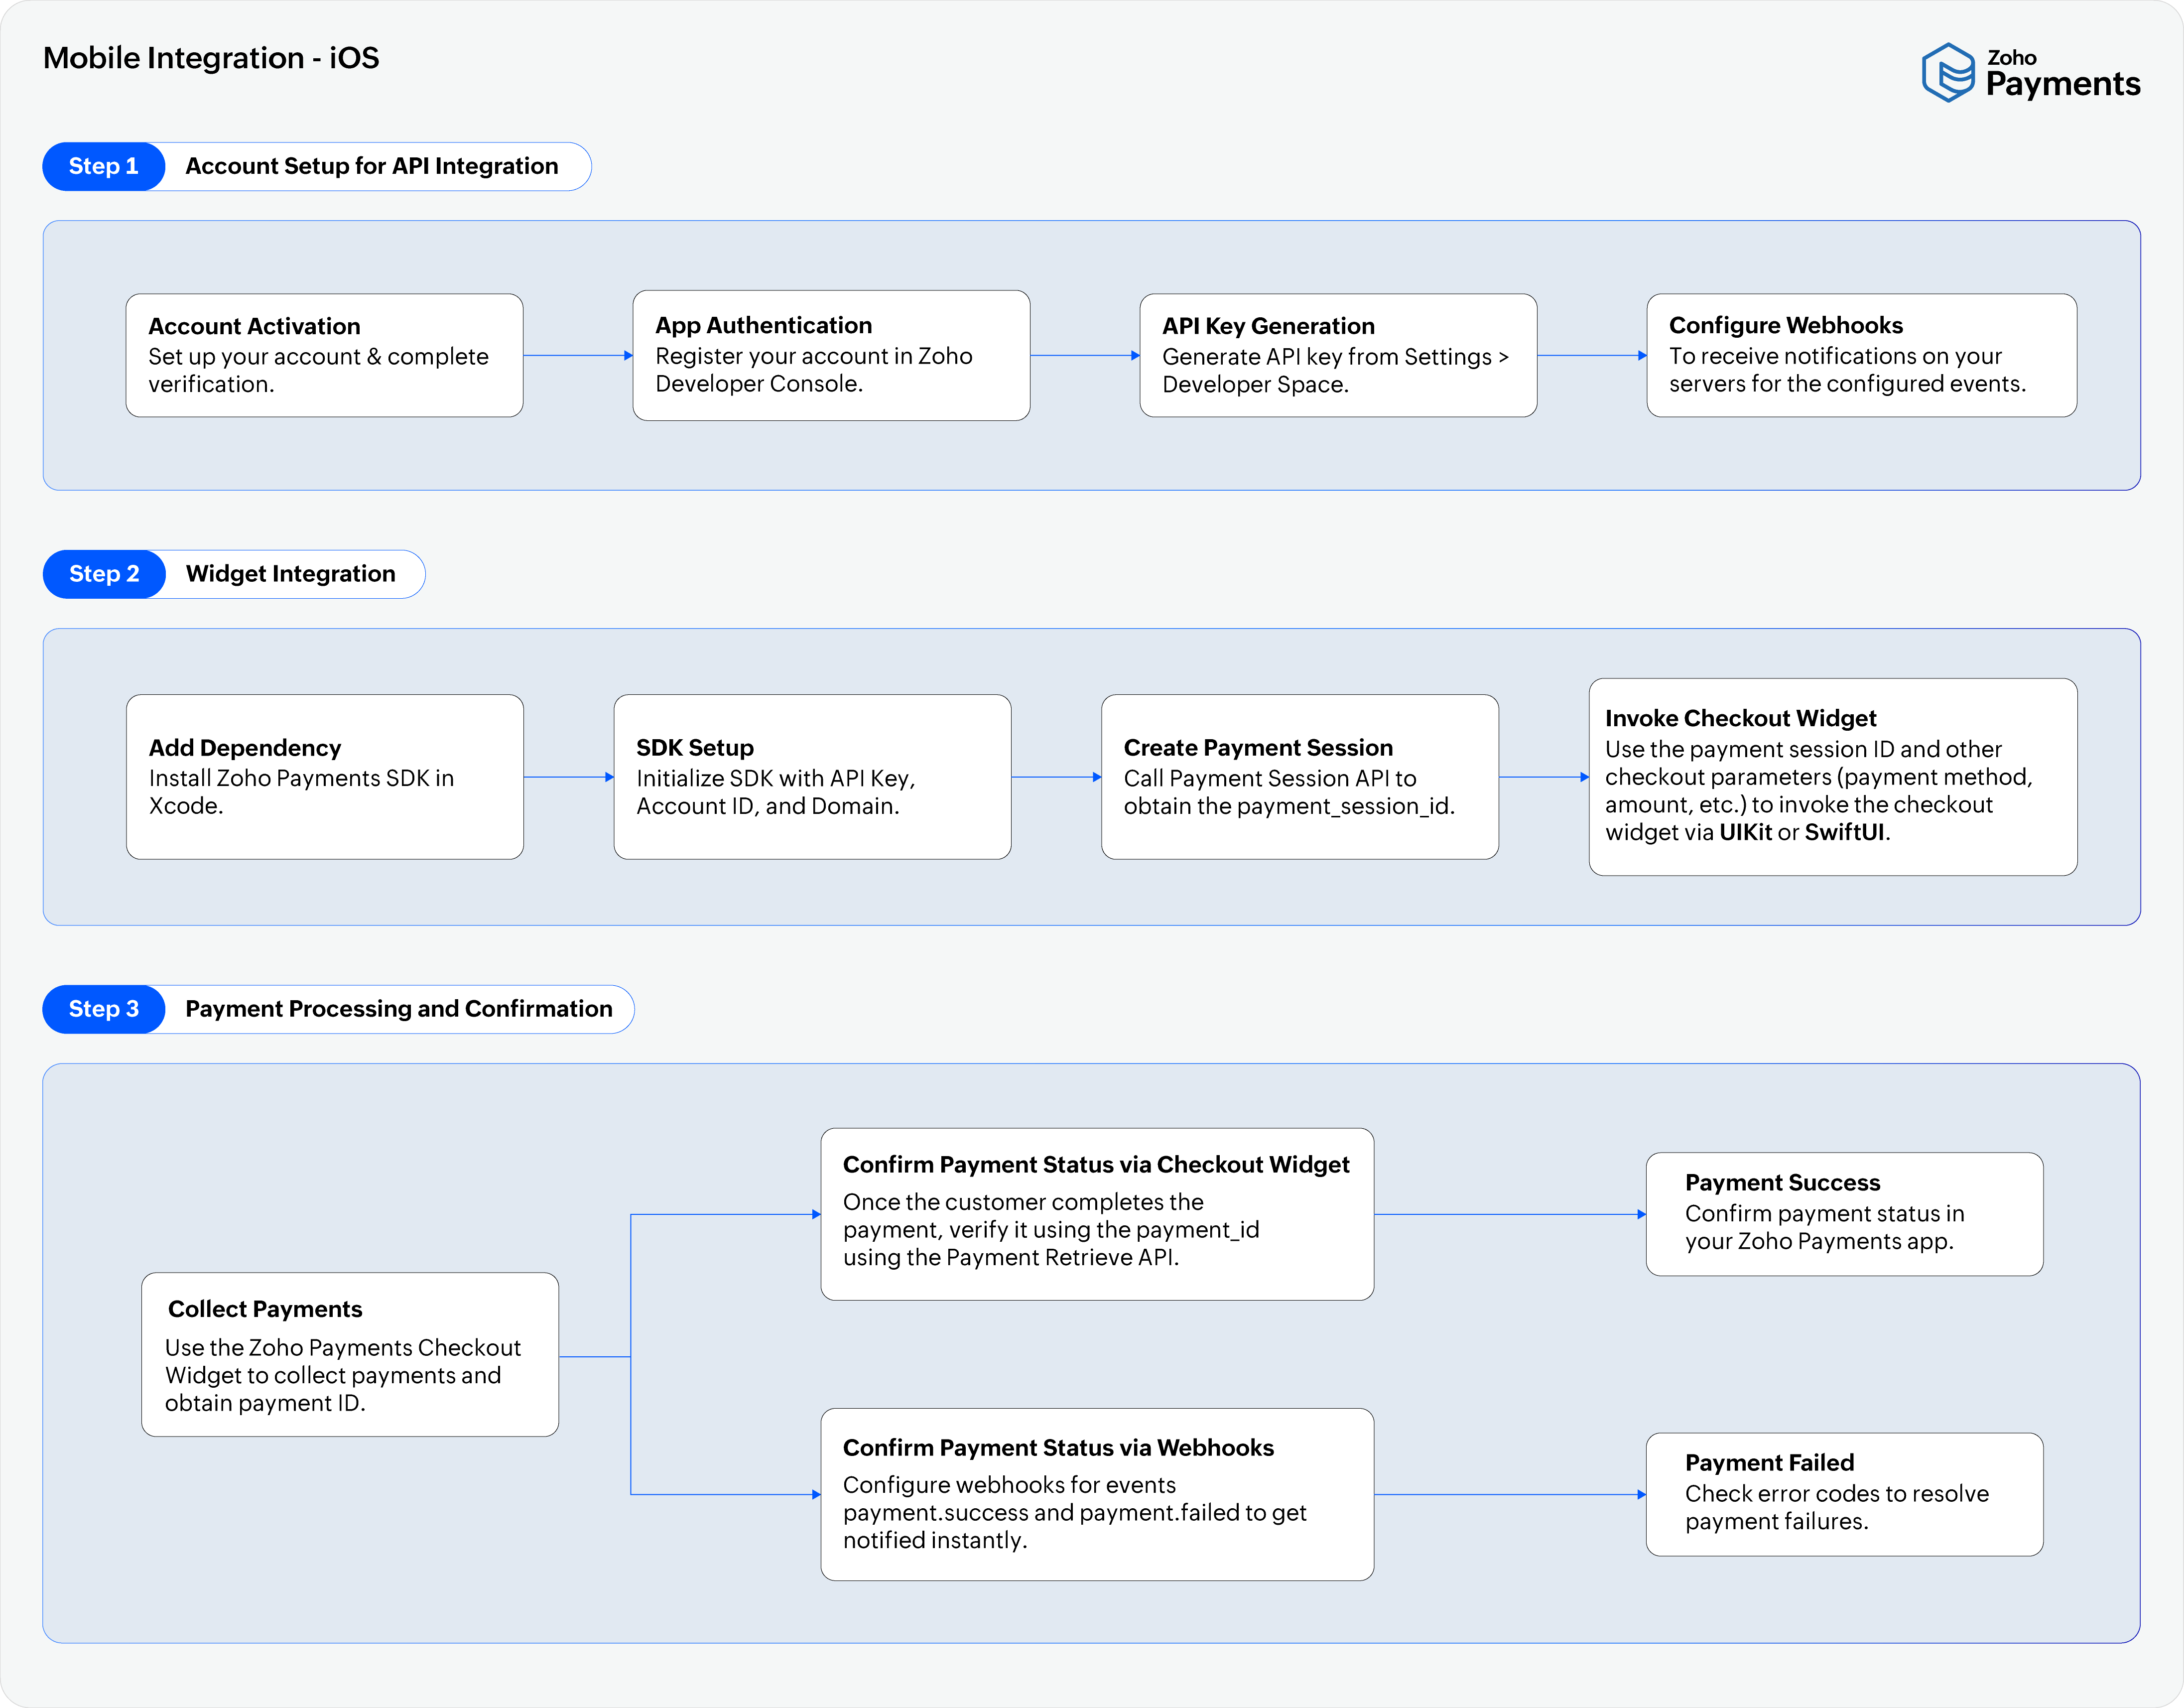Click the API Key Generation card
2184x1708 pixels.
[1338, 355]
